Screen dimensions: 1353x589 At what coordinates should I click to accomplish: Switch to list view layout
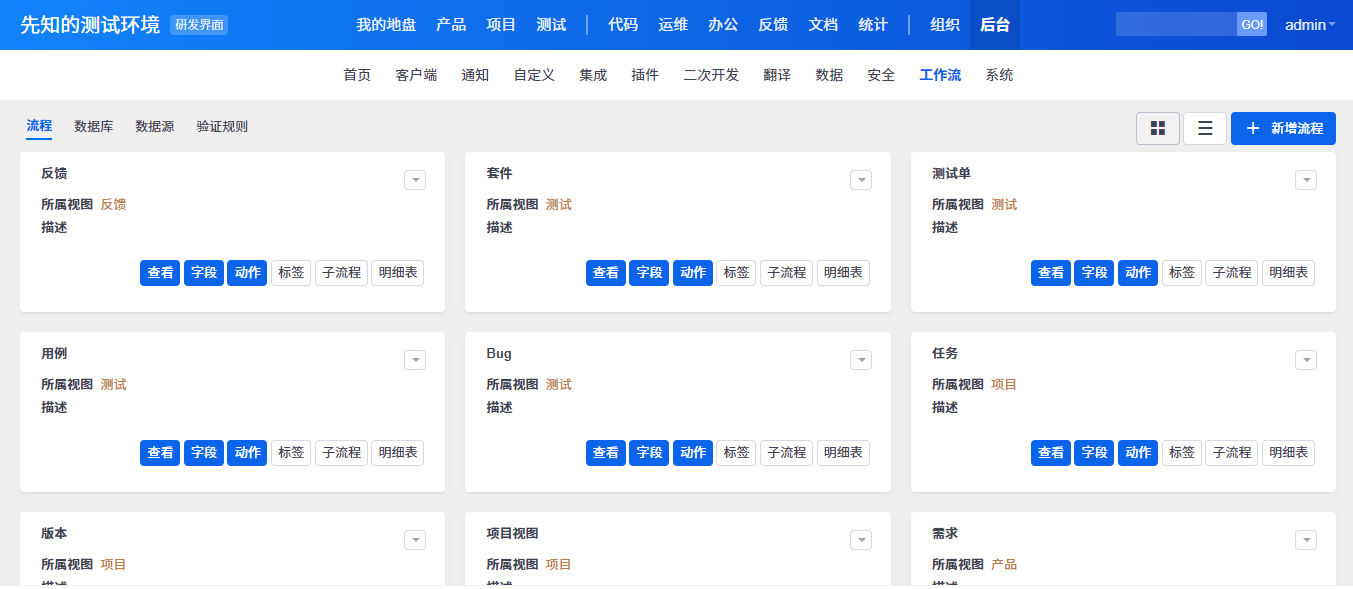1205,128
